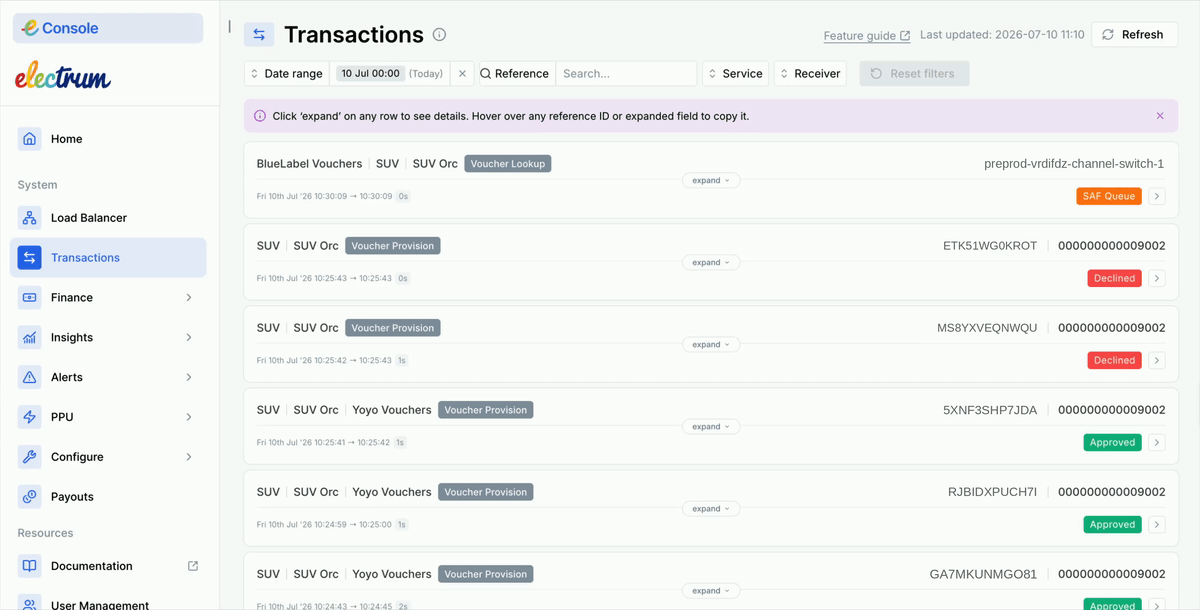Dismiss the purple info banner
The image size is (1200, 610).
point(1160,116)
